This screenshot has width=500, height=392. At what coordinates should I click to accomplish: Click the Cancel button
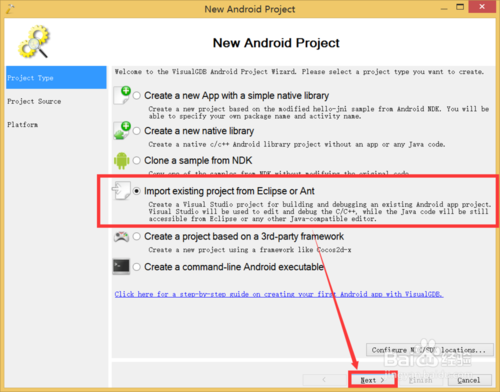click(x=469, y=380)
